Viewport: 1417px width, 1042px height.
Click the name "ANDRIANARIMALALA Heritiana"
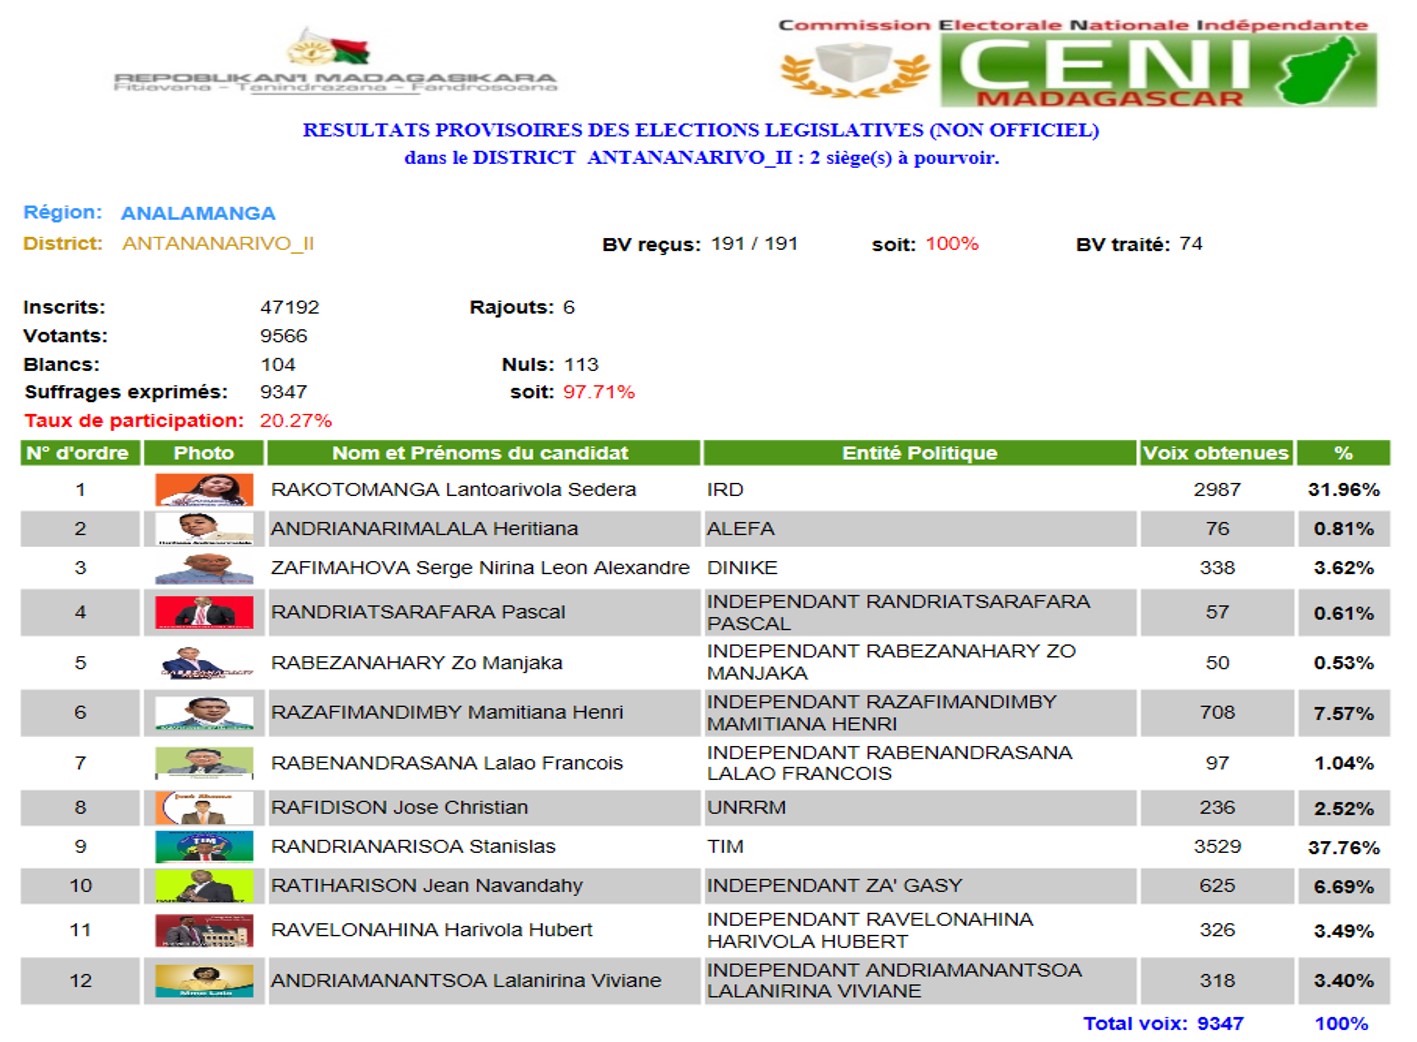[425, 529]
